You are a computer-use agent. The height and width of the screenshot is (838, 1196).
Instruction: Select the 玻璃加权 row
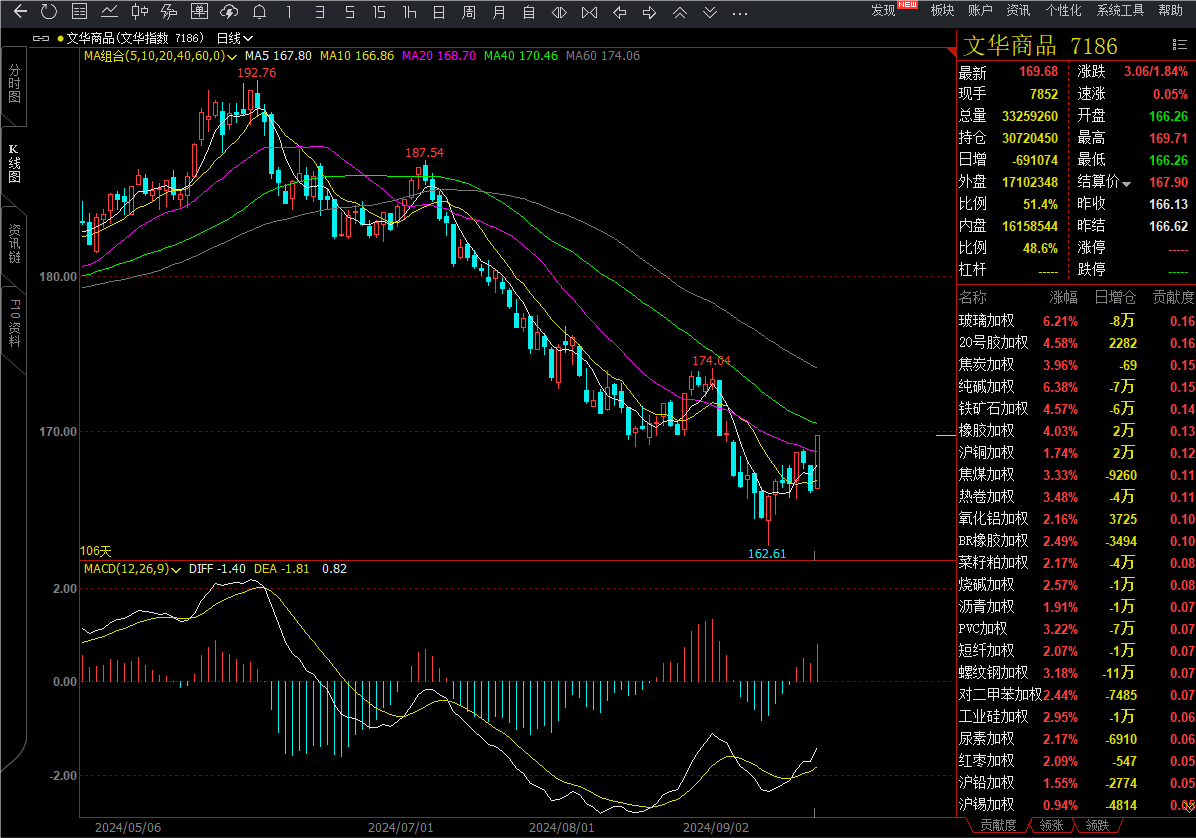pyautogui.click(x=1075, y=321)
